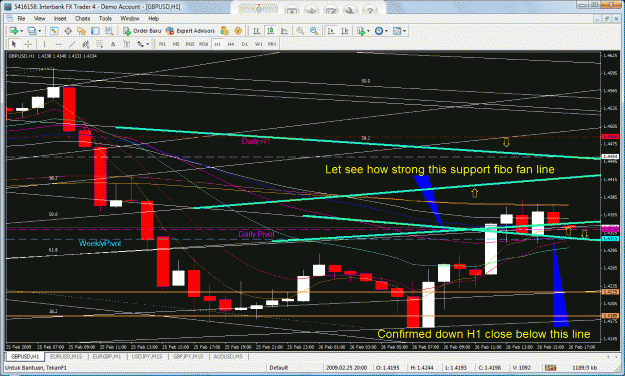Expand the Arrows objects dropdown

147,44
